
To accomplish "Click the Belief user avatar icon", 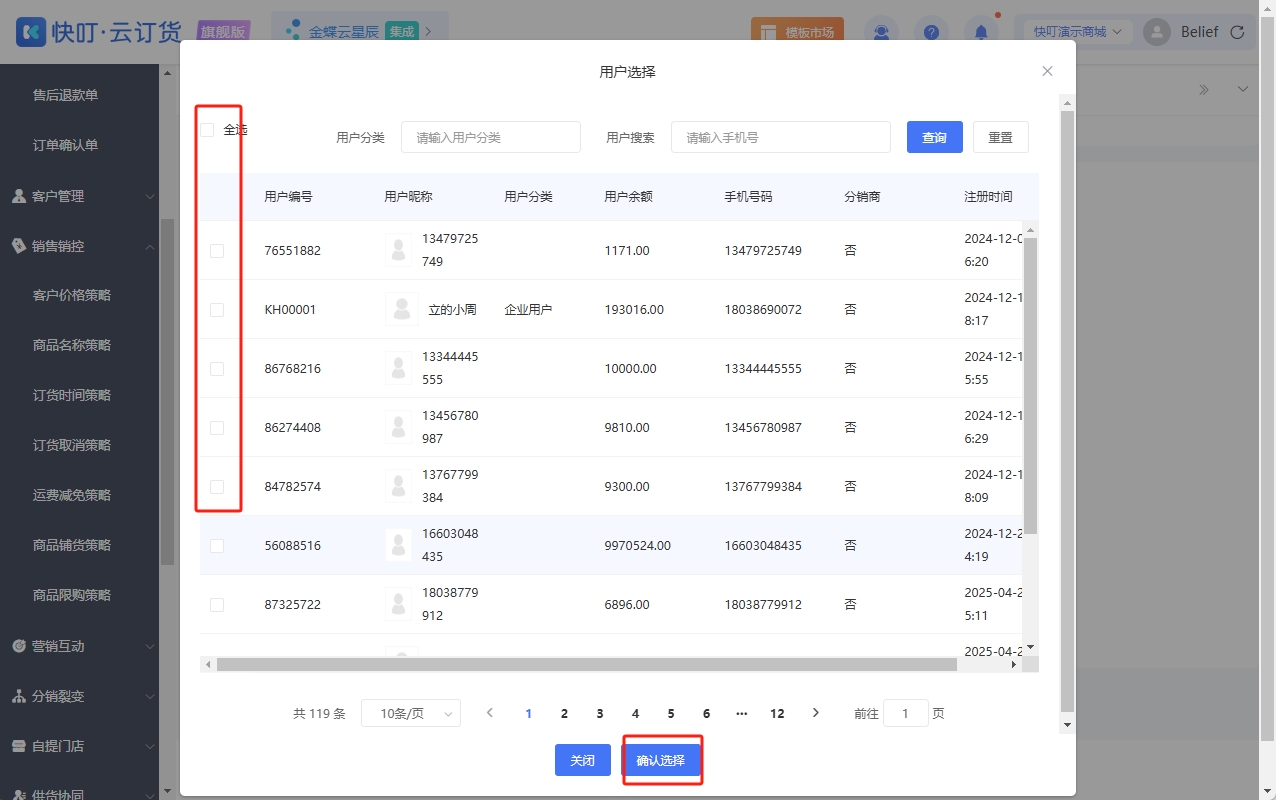I will pos(1157,32).
